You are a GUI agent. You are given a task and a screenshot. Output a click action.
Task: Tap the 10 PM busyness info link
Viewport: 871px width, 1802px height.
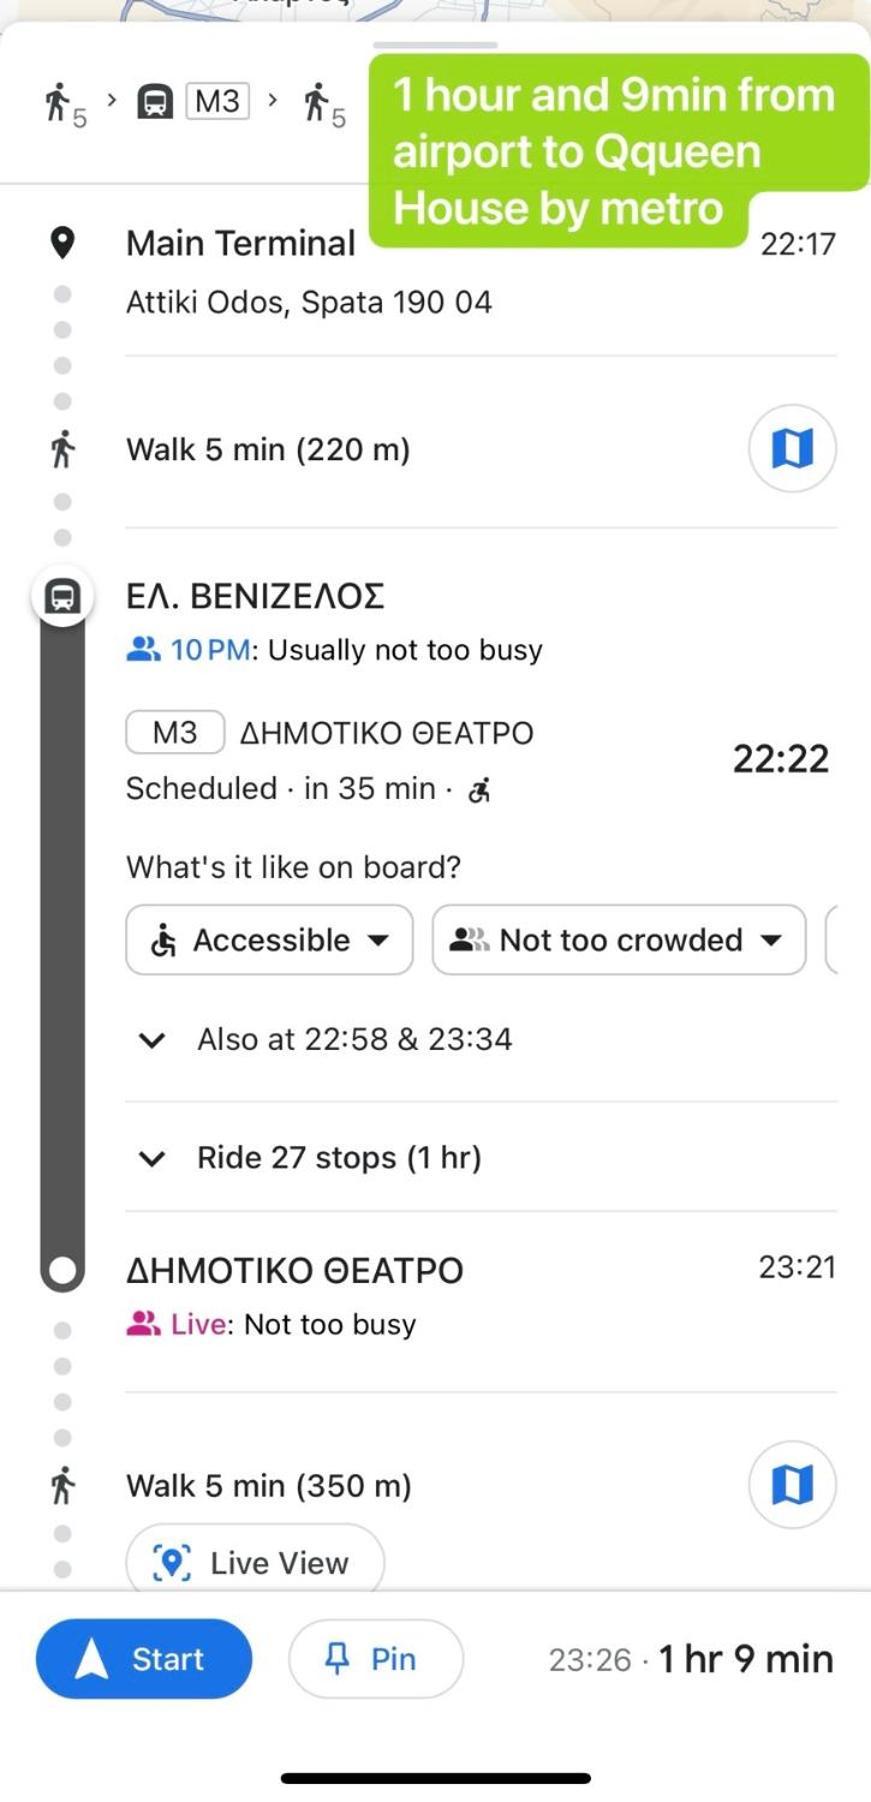(210, 650)
